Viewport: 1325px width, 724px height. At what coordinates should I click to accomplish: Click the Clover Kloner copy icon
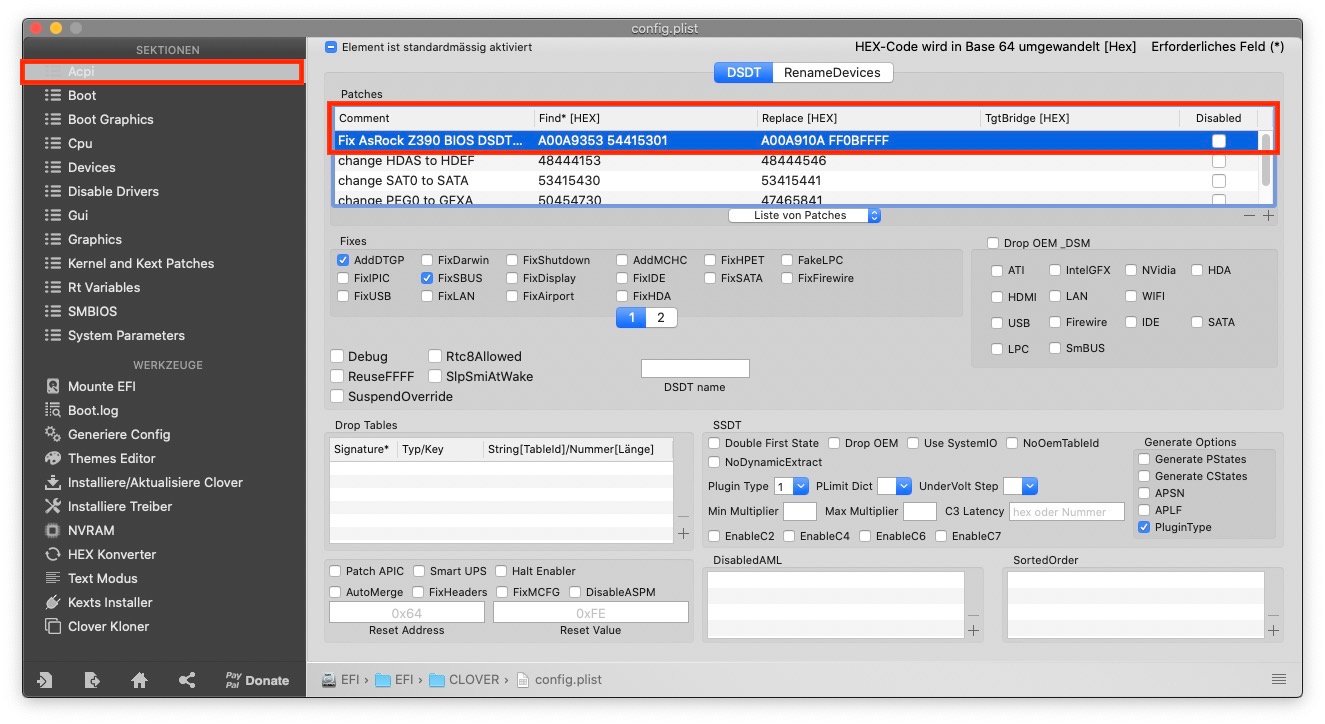[52, 627]
